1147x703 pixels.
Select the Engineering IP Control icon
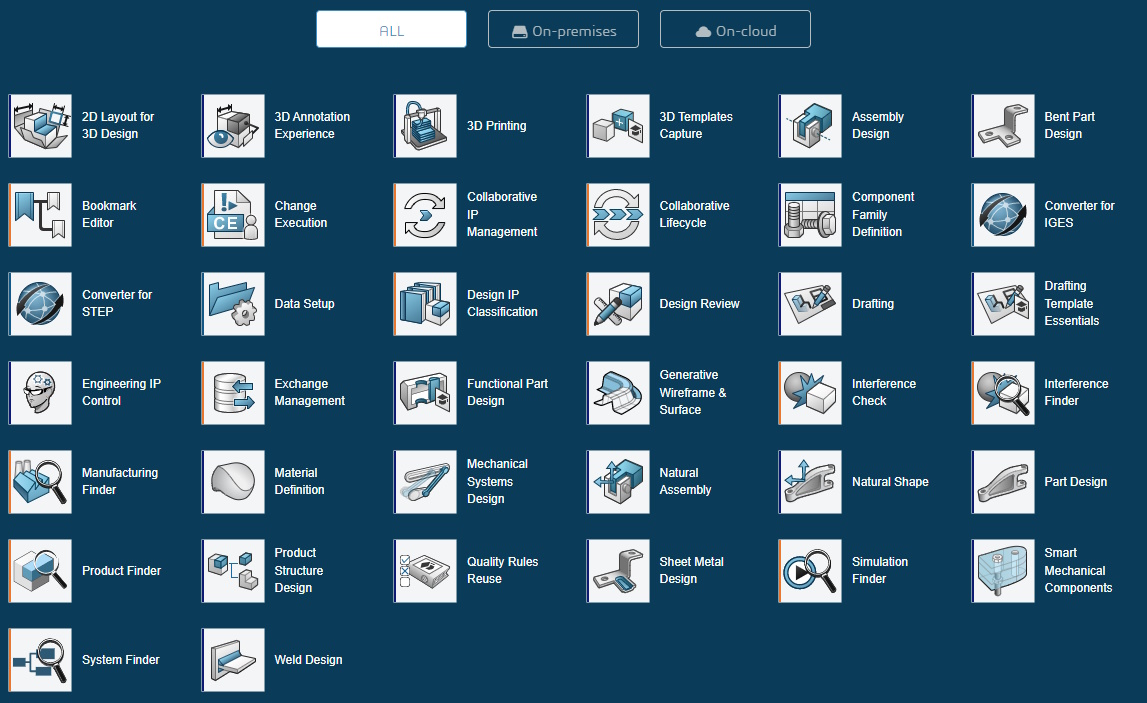point(41,393)
